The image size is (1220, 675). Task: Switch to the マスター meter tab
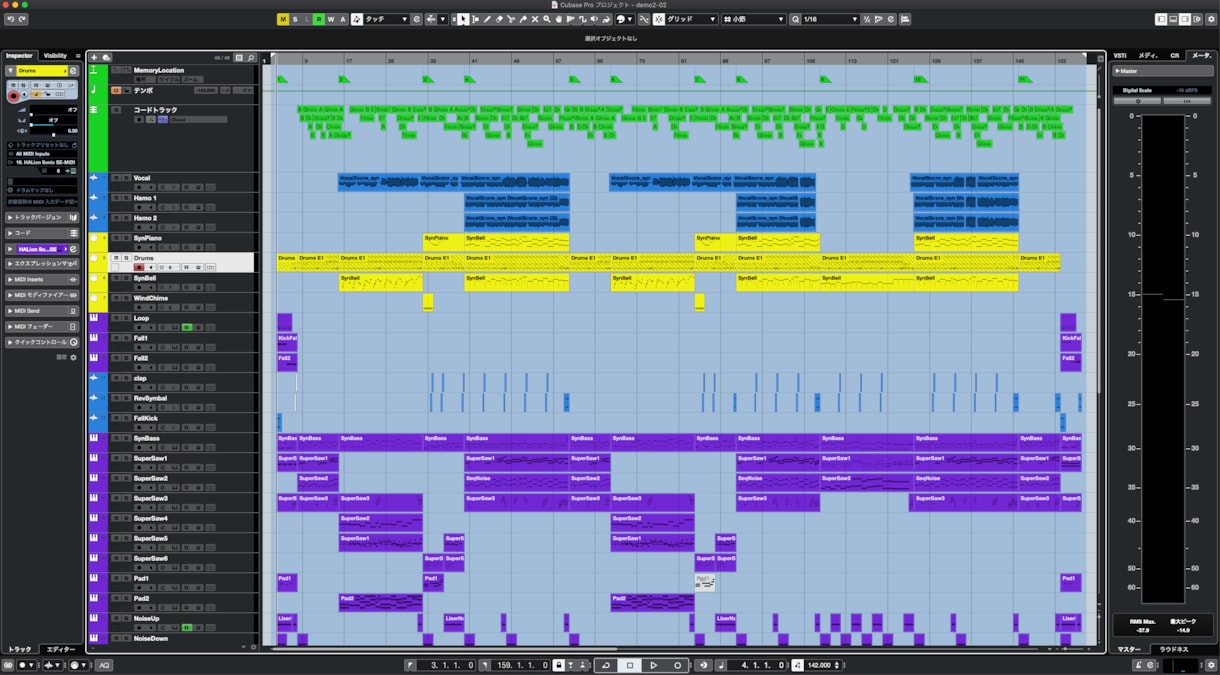[1129, 650]
